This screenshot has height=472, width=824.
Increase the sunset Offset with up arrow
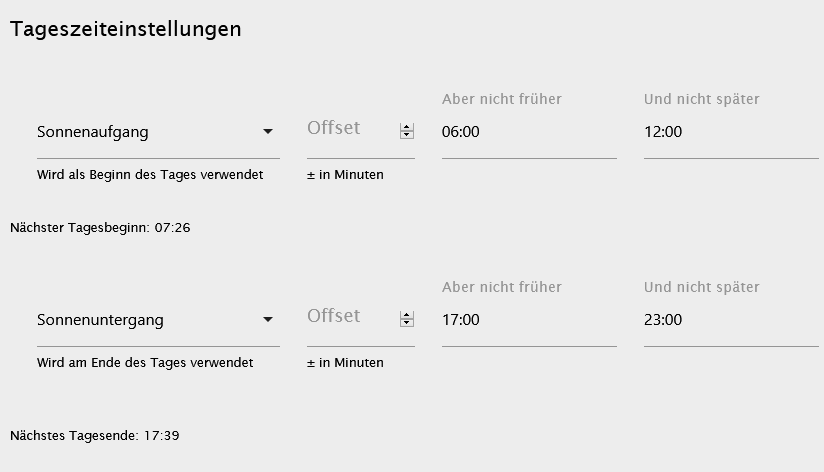point(407,316)
